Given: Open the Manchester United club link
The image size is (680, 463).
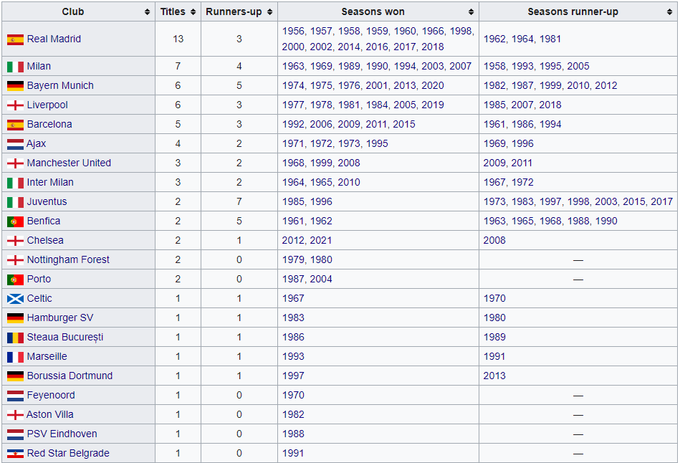Looking at the screenshot, I should [x=69, y=163].
